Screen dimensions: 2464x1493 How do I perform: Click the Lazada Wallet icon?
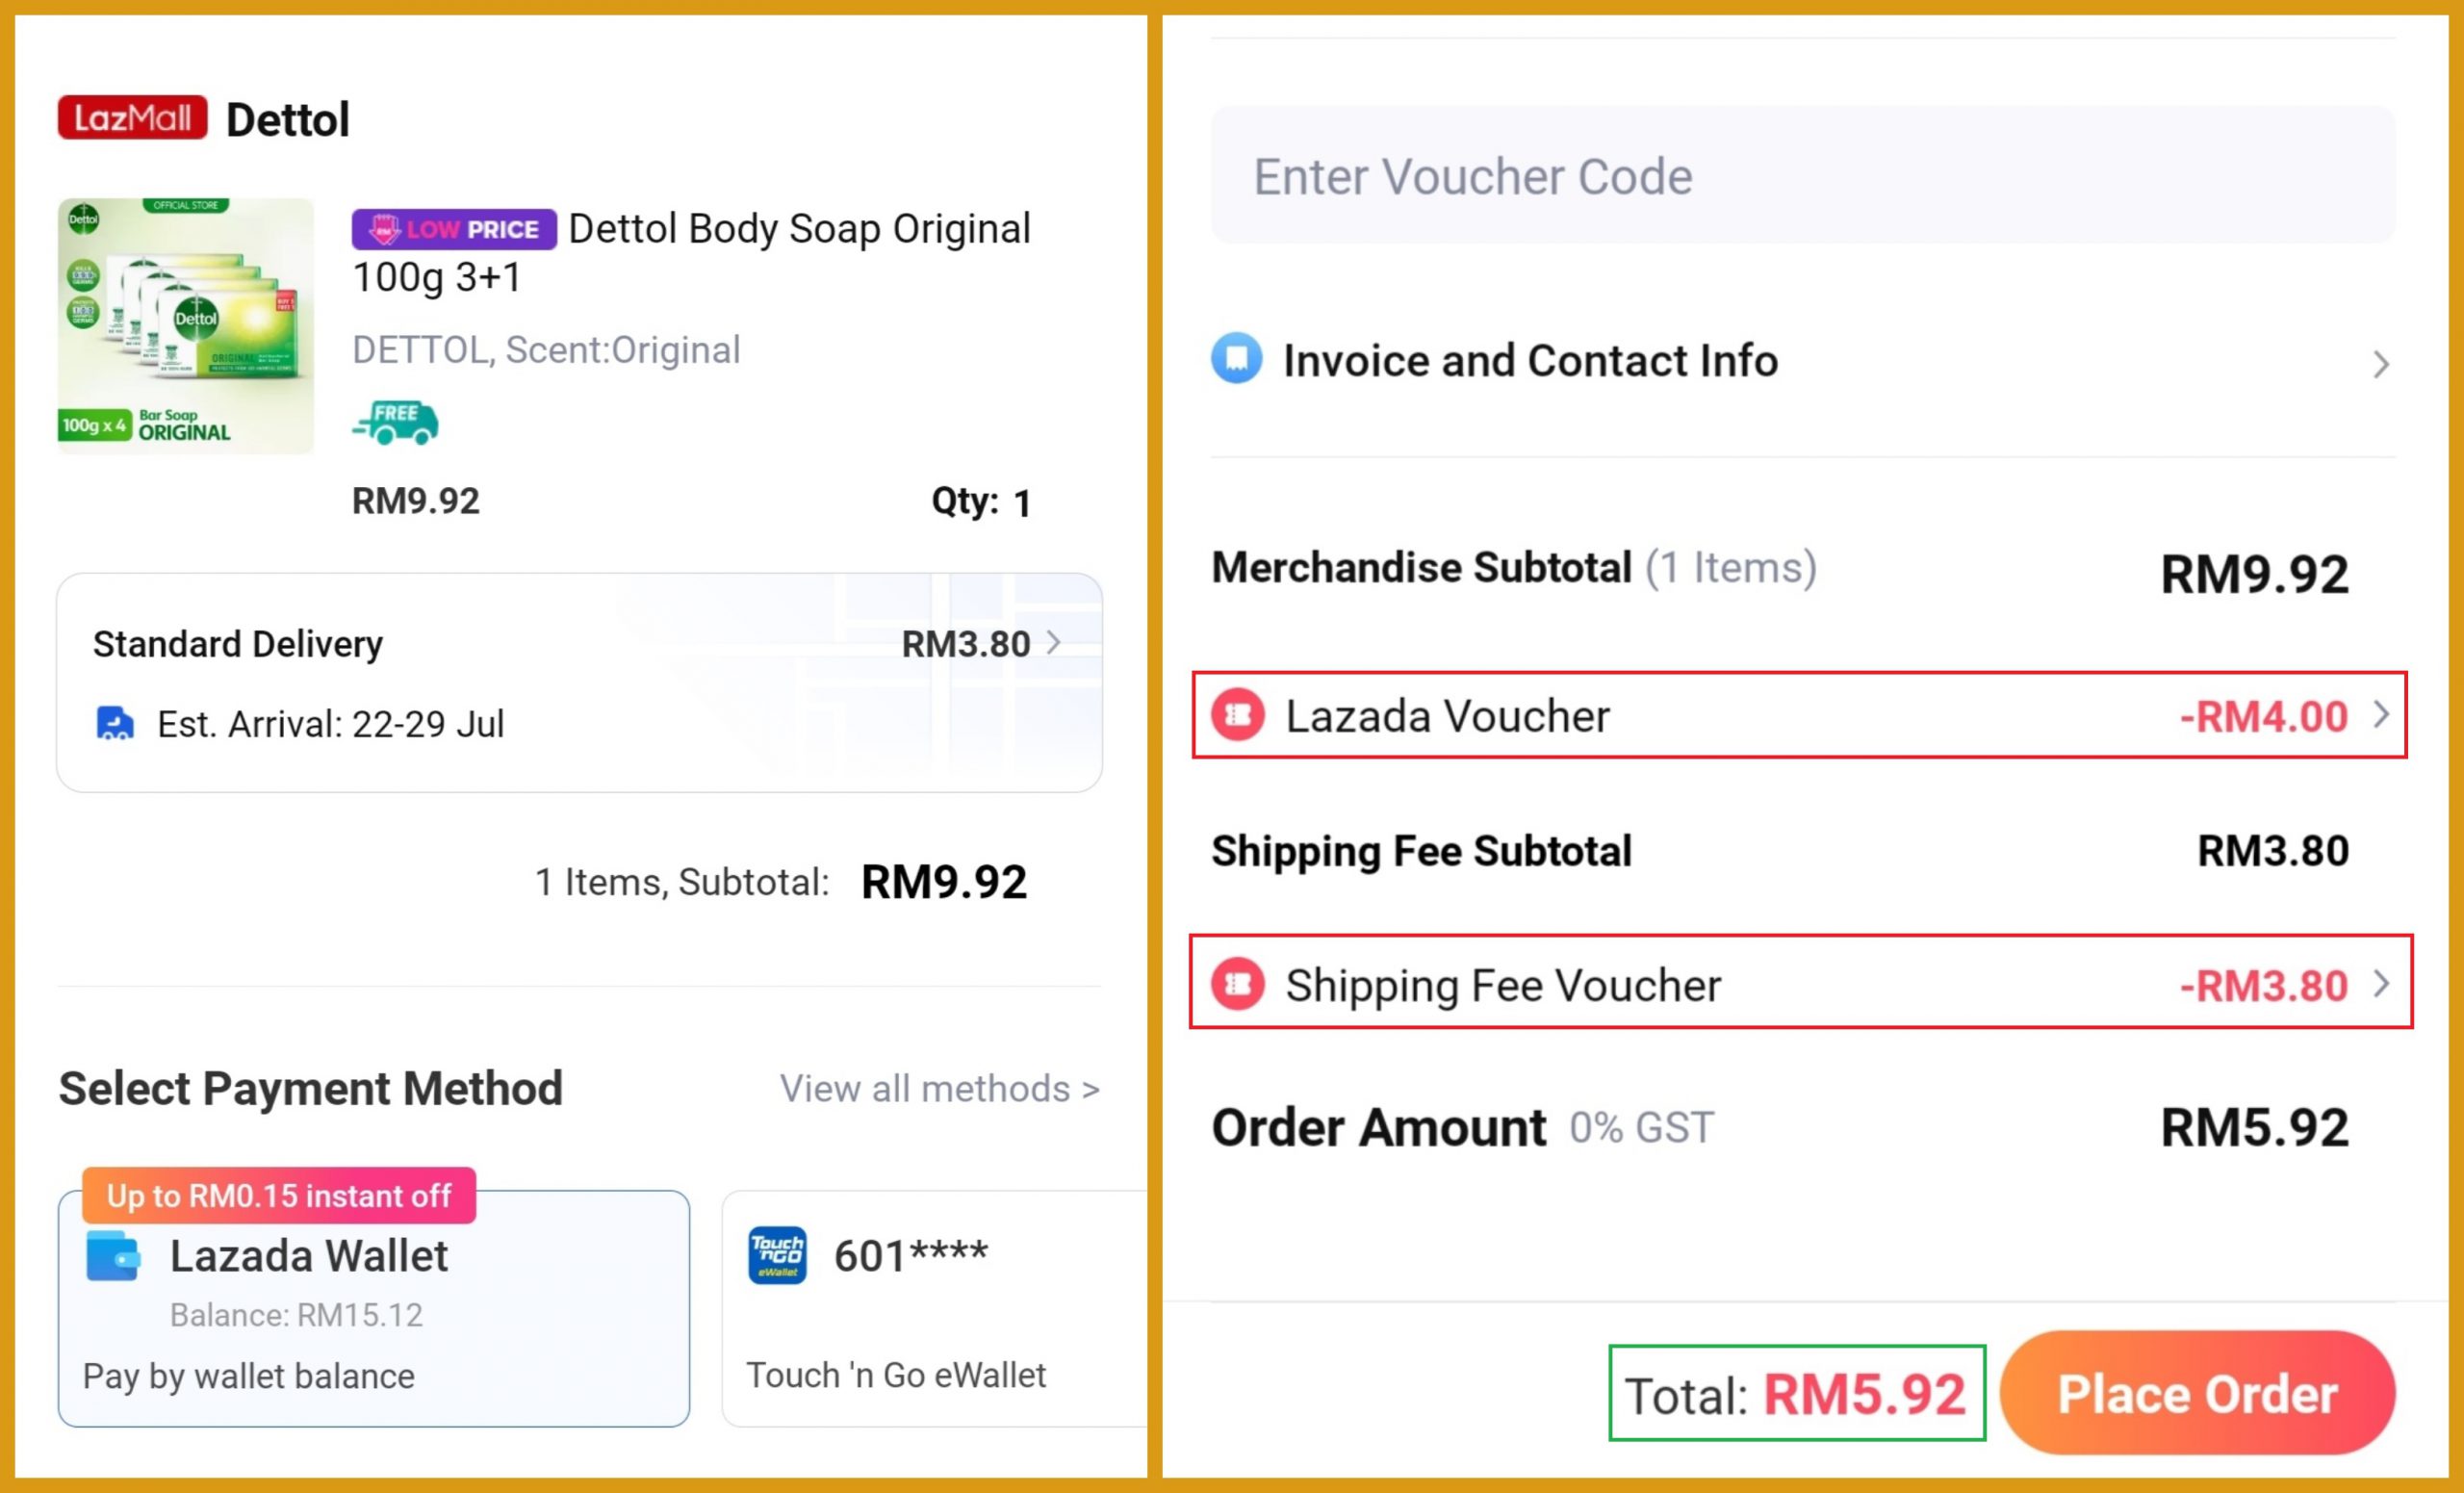[113, 1256]
